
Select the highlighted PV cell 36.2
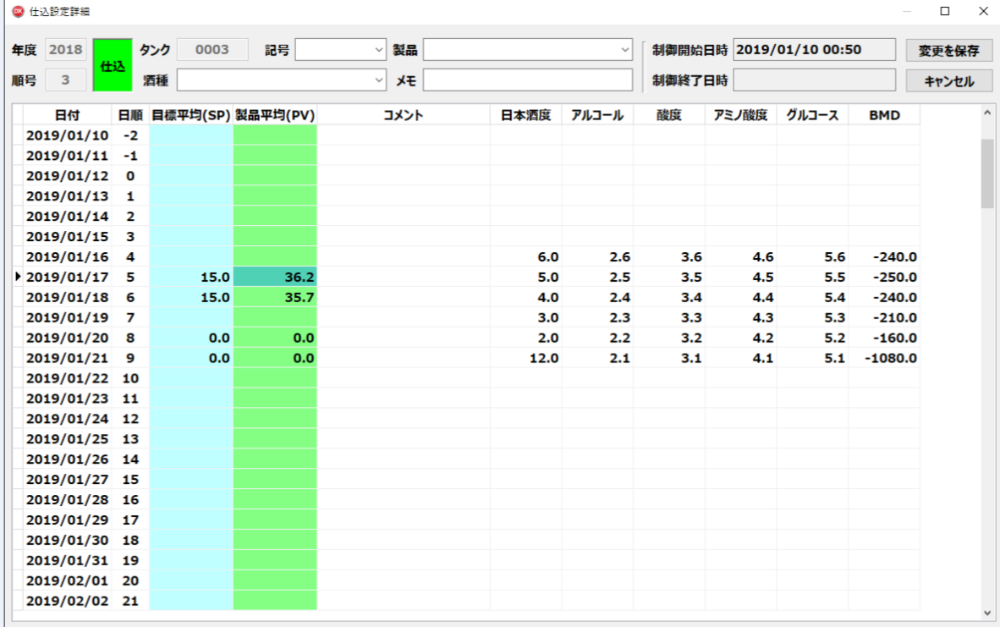coord(275,277)
